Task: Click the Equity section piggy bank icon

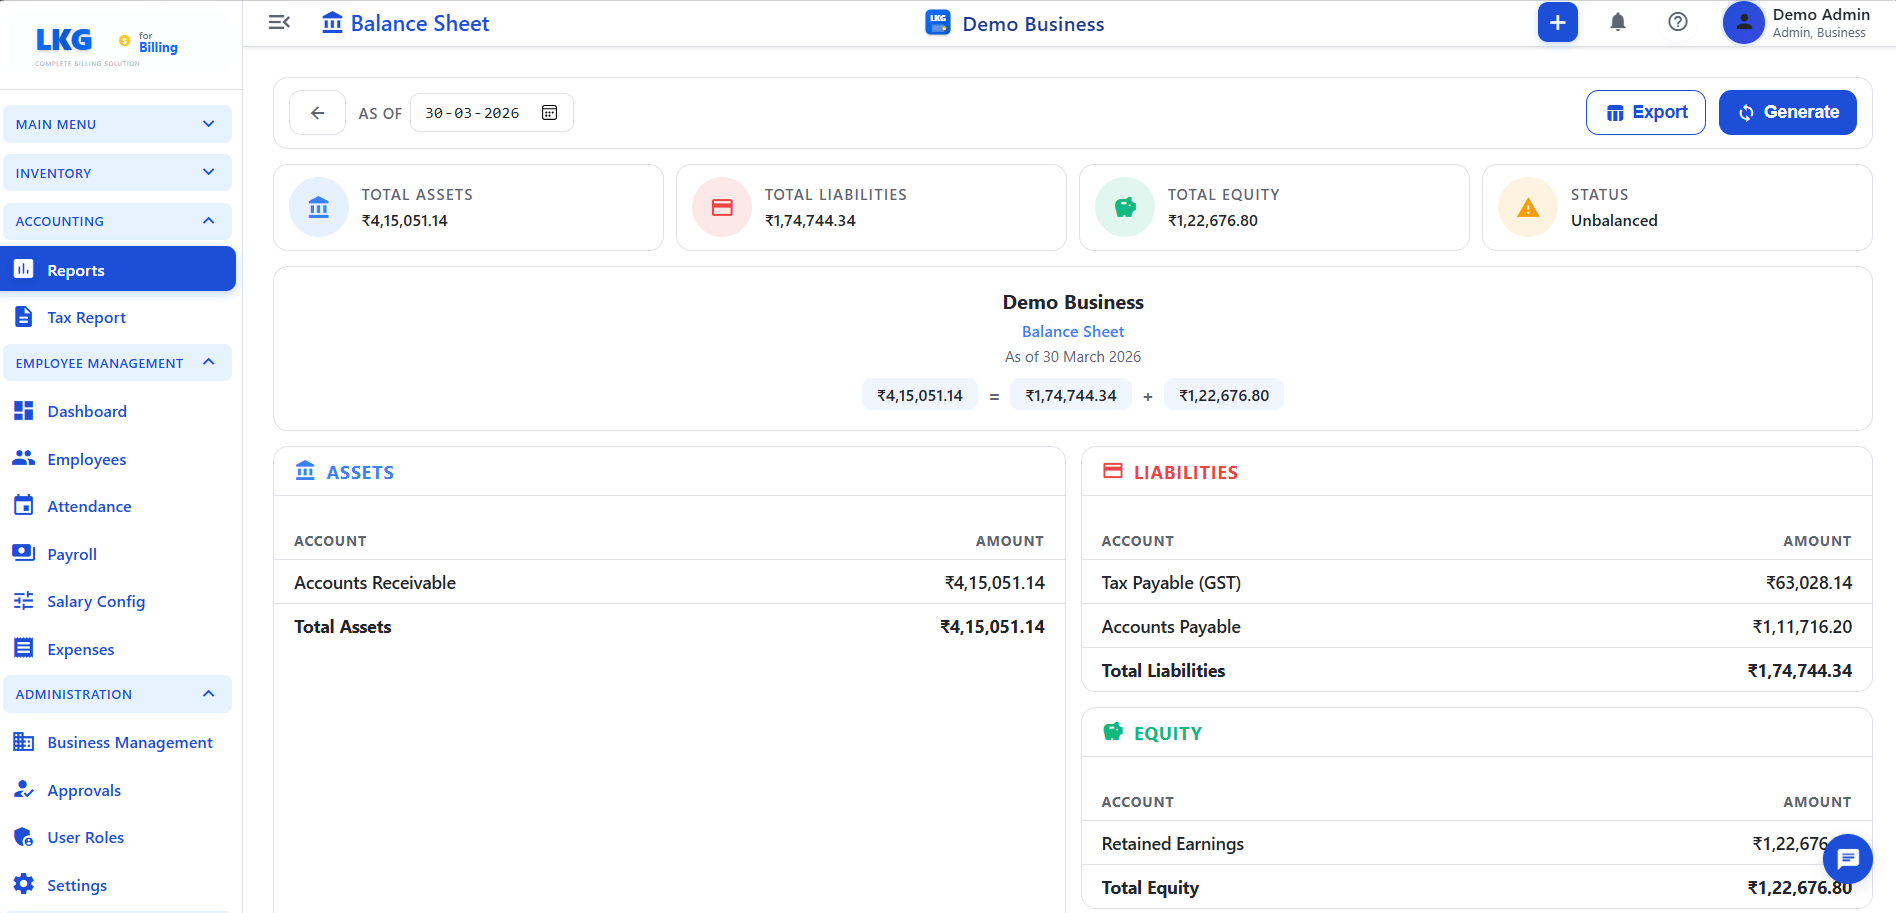Action: pos(1112,732)
